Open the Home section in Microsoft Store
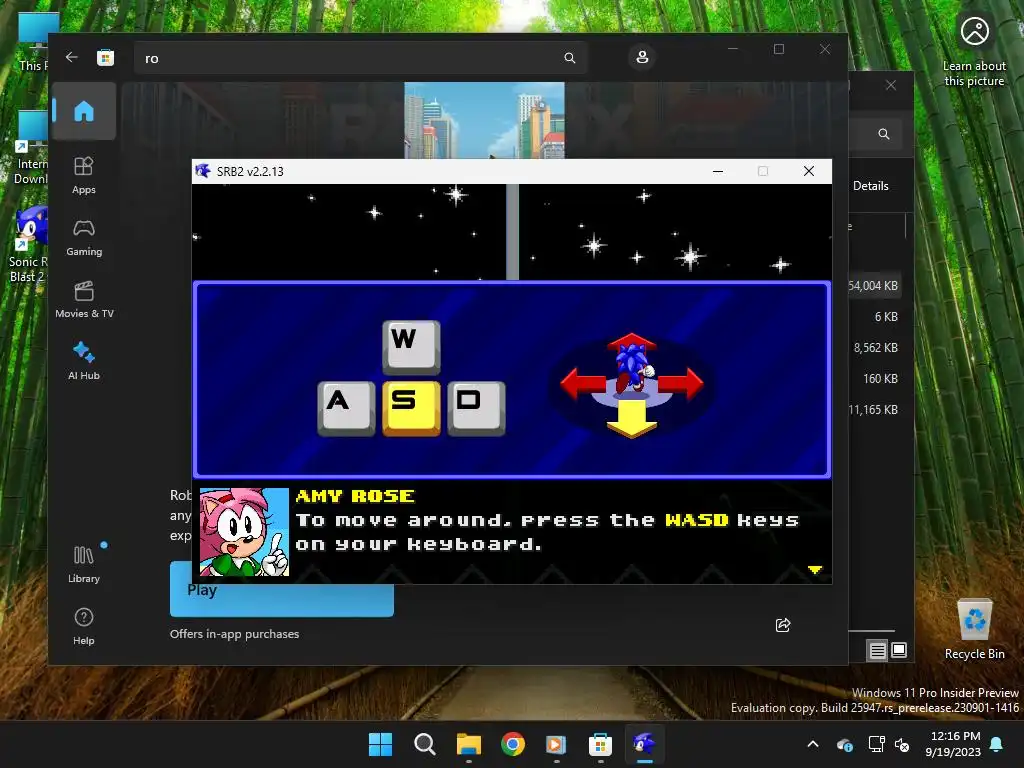 point(84,111)
